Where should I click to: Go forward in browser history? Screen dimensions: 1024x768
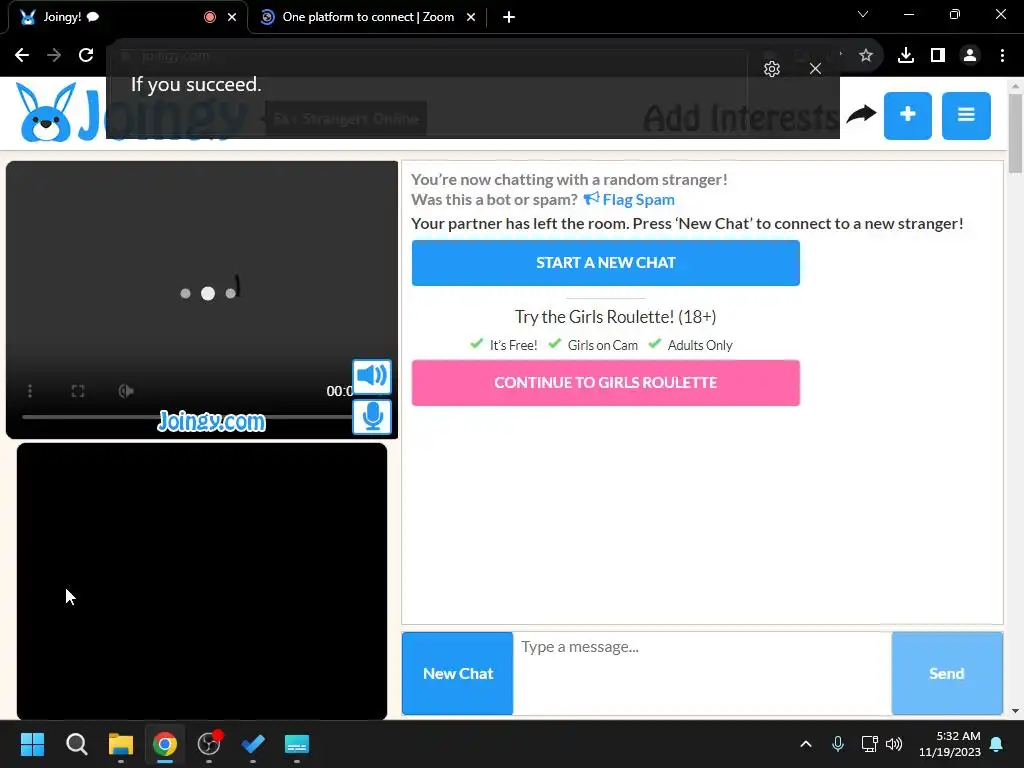click(54, 55)
